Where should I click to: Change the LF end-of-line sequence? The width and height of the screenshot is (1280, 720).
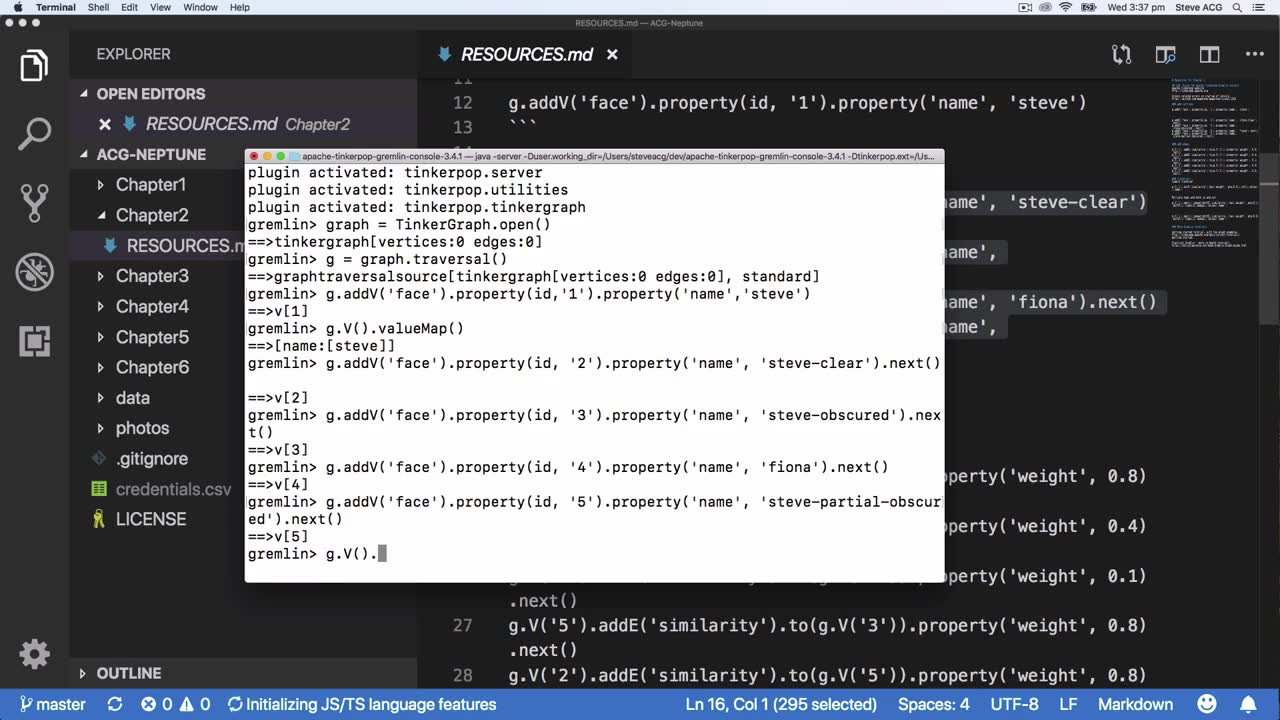tap(1069, 704)
